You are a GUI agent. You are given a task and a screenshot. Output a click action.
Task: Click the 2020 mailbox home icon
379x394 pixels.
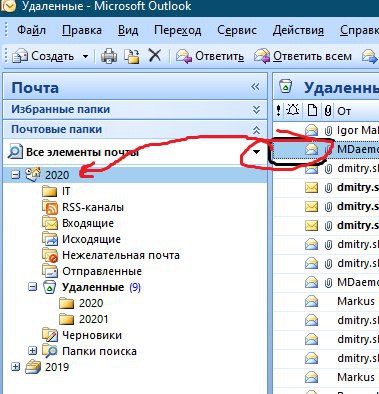(33, 174)
